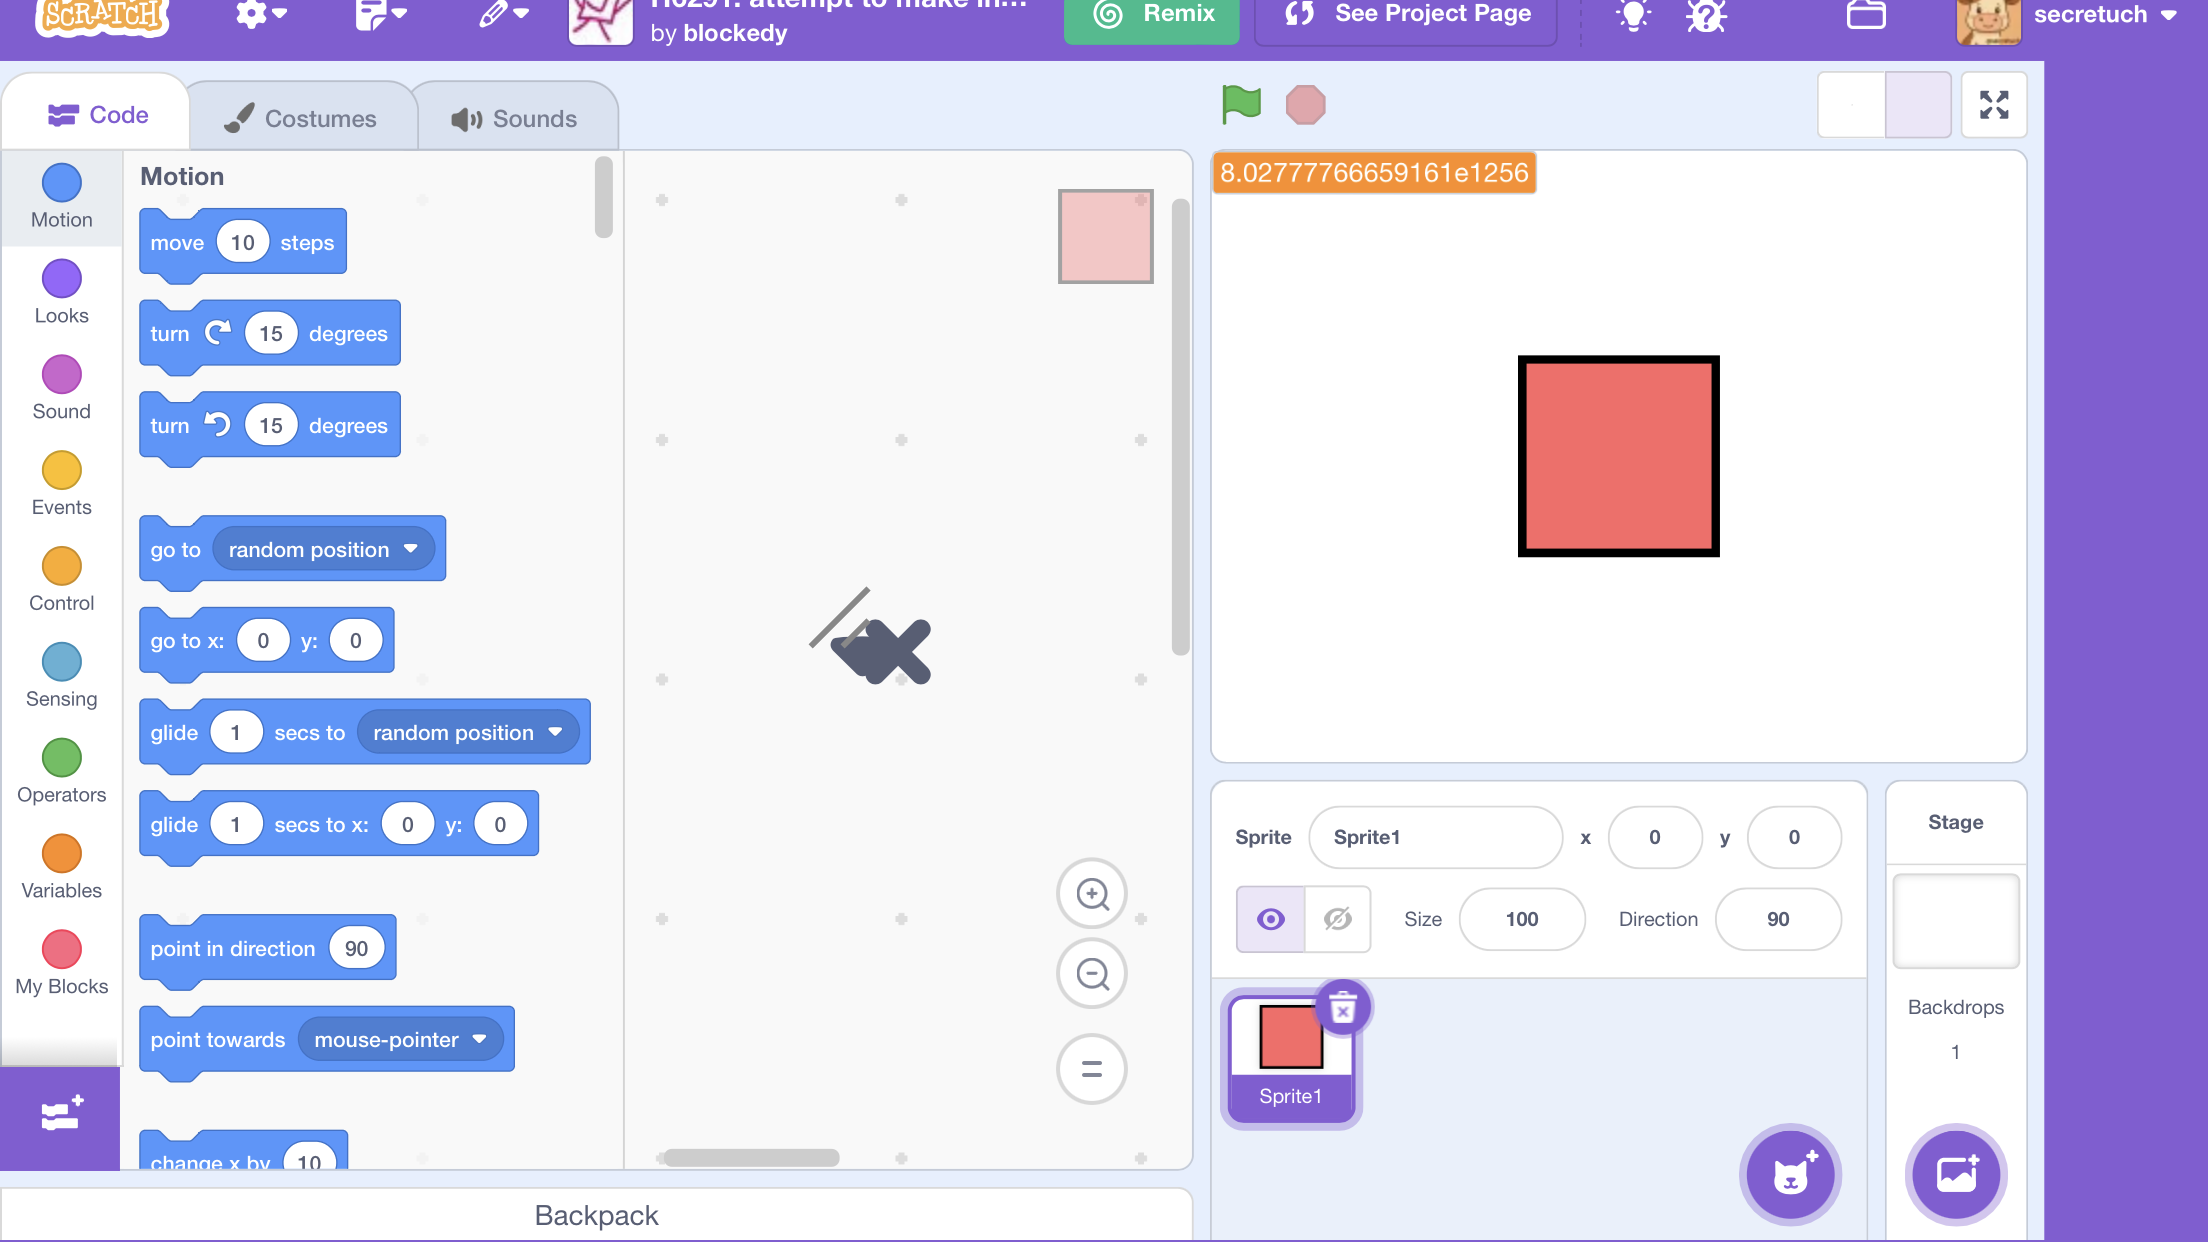Viewport: 2208px width, 1242px height.
Task: Zoom in the code workspace
Action: [x=1092, y=893]
